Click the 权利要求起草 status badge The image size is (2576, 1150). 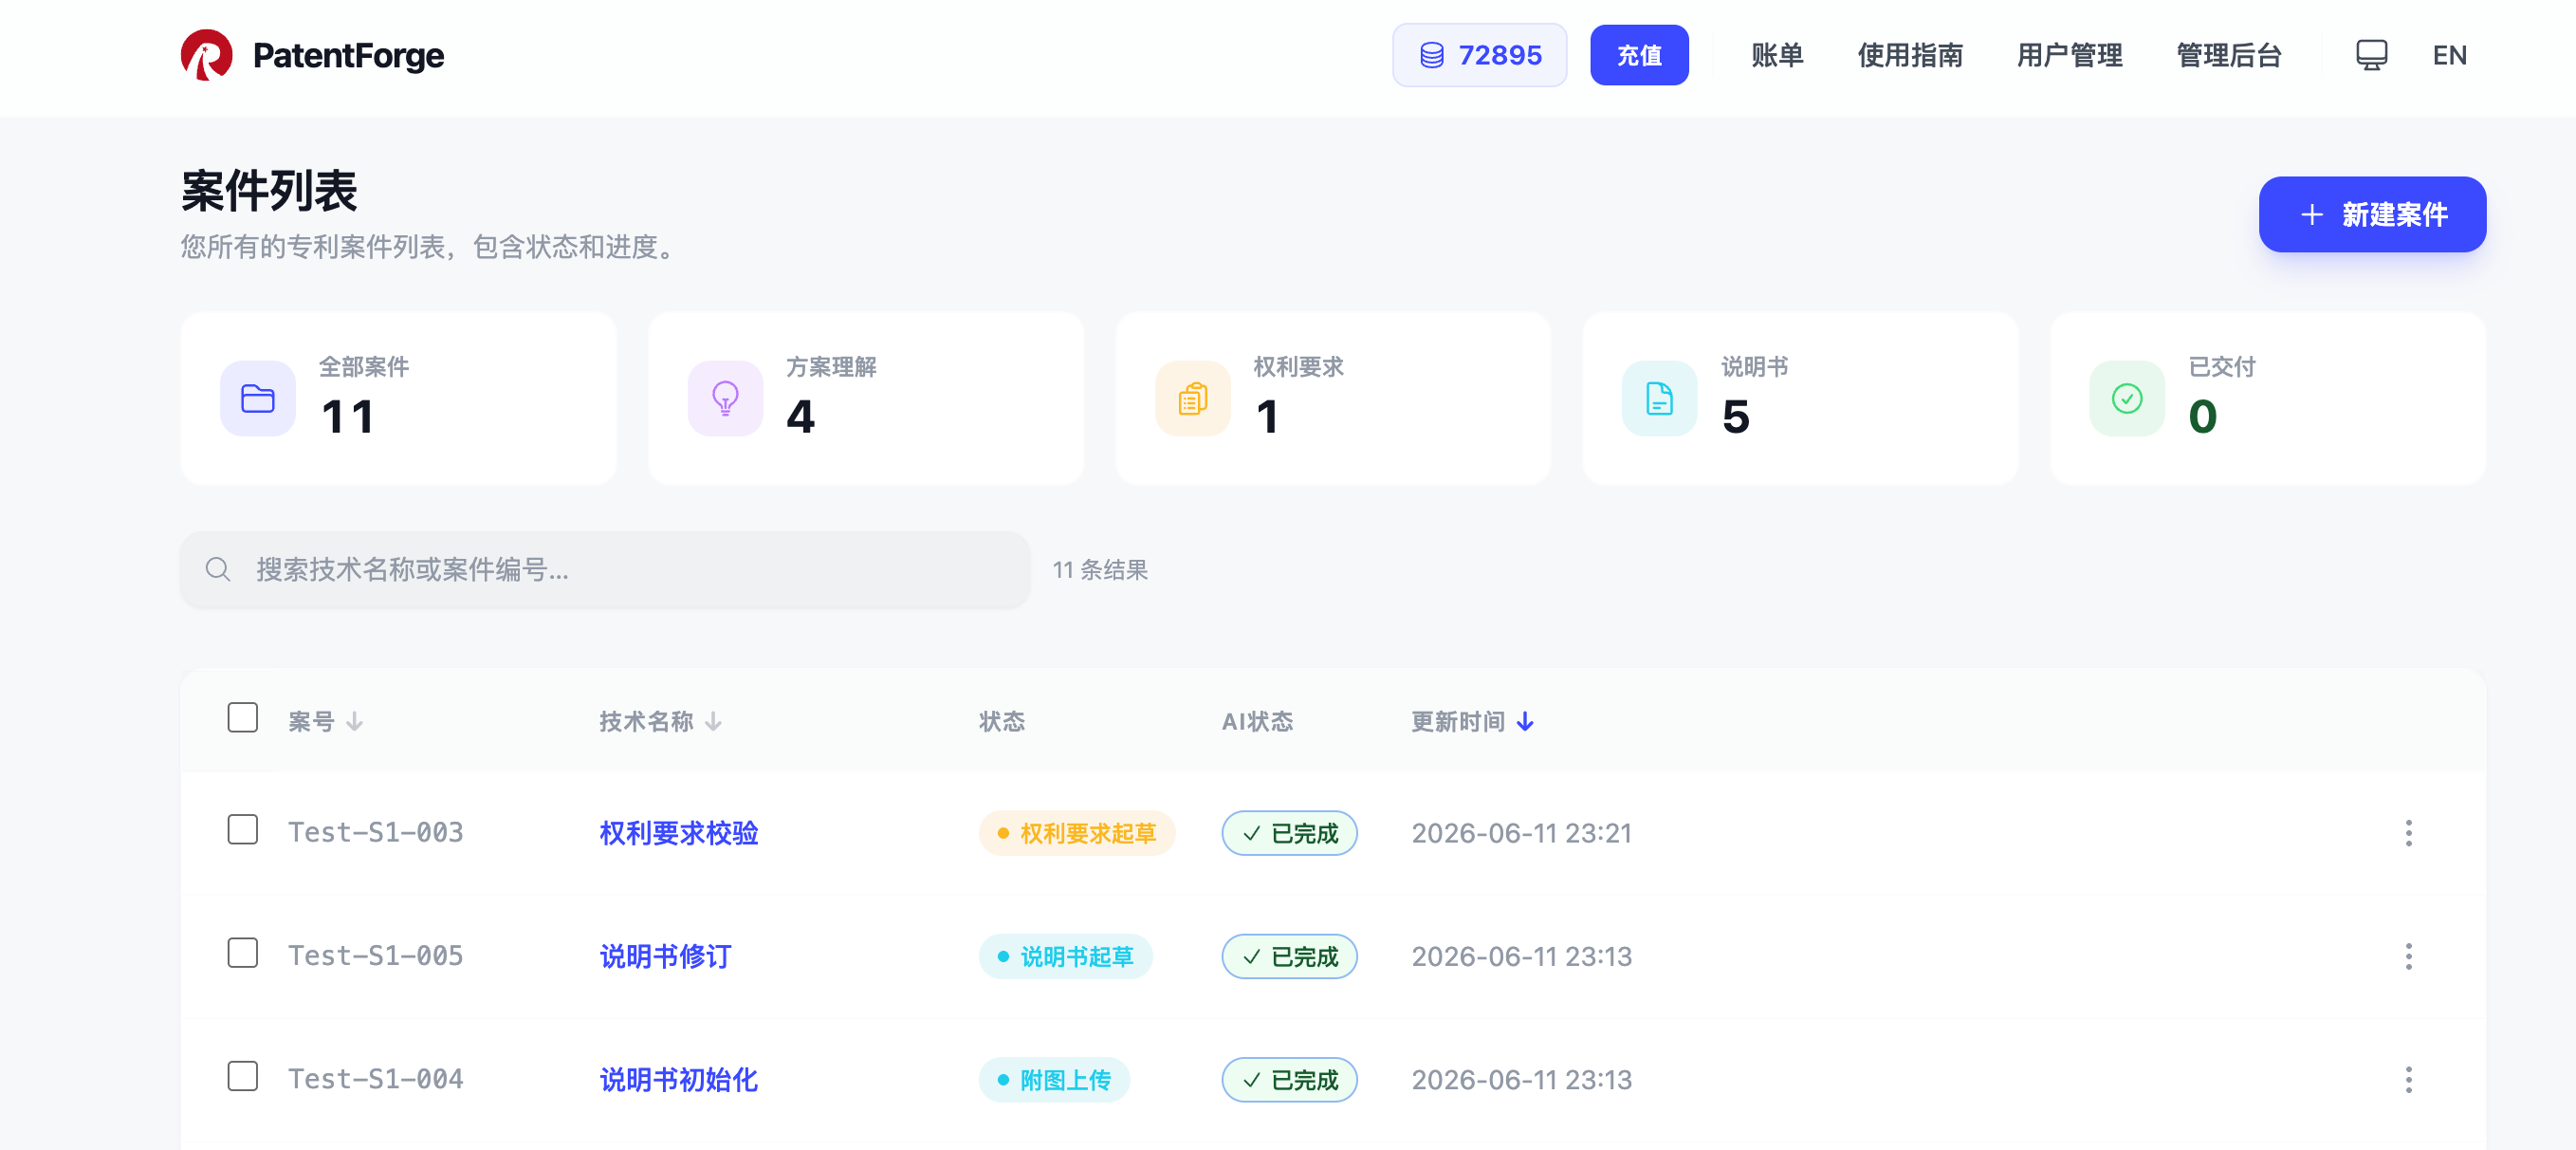[1076, 833]
